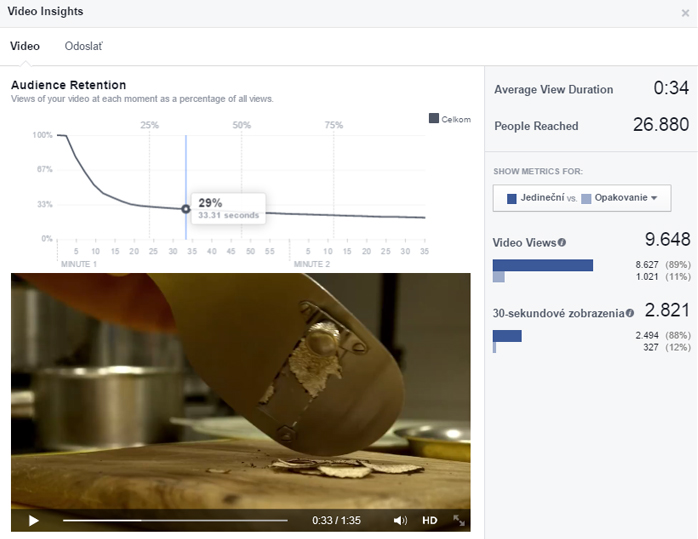Mute video using the speaker icon
The width and height of the screenshot is (698, 539).
(400, 520)
